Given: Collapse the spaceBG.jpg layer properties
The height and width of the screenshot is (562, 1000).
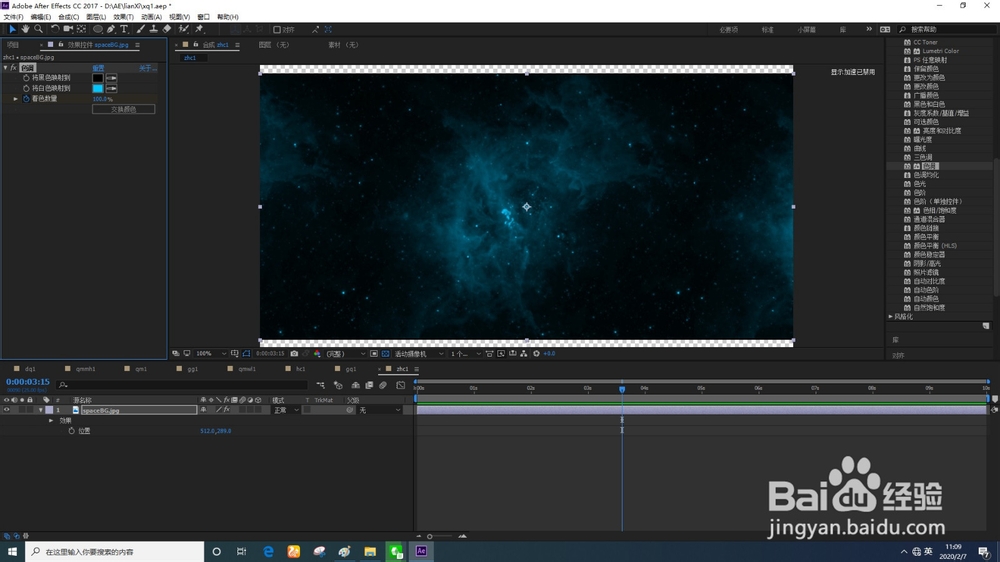Looking at the screenshot, I should tap(41, 410).
